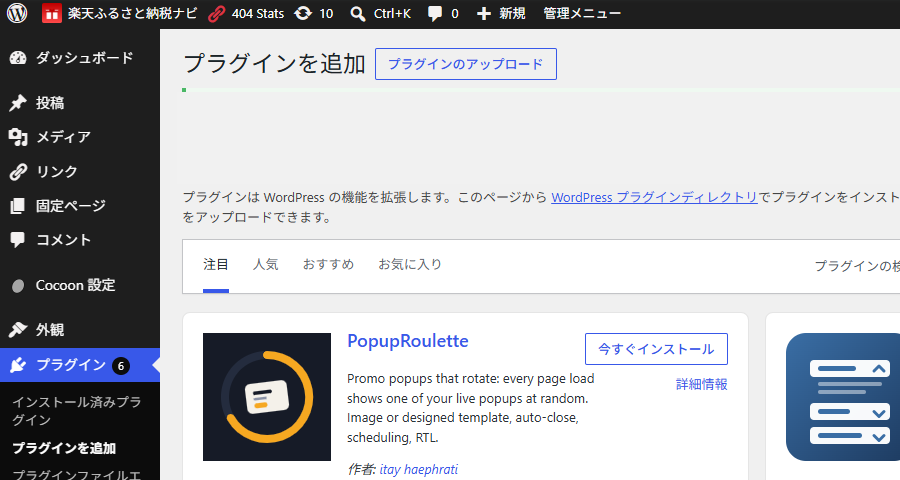Open インストール済みプラグイン submenu
900x480 pixels.
pos(76,411)
